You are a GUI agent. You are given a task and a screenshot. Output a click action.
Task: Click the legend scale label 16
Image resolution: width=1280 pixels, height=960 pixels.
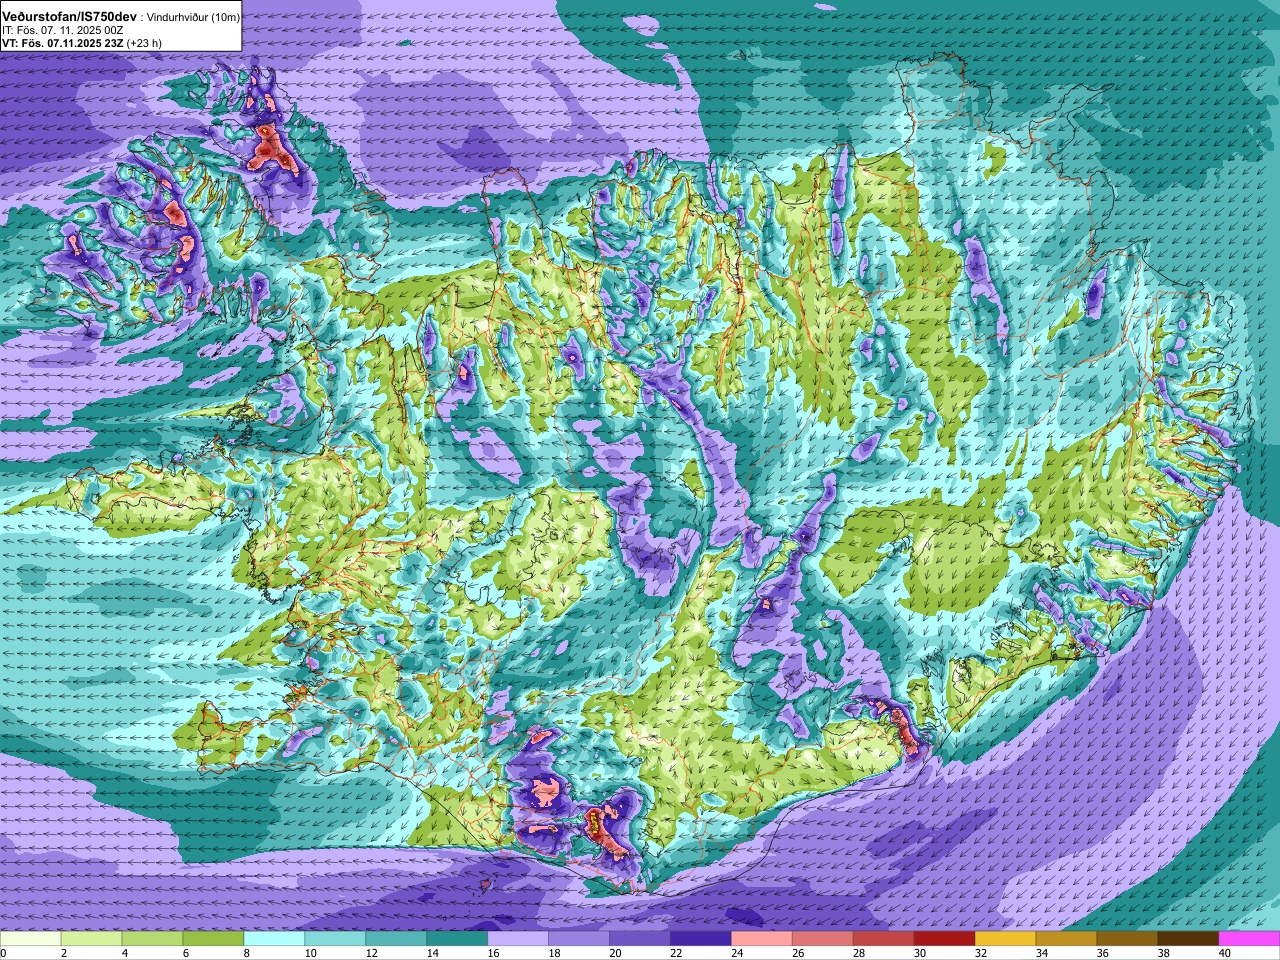pyautogui.click(x=493, y=954)
